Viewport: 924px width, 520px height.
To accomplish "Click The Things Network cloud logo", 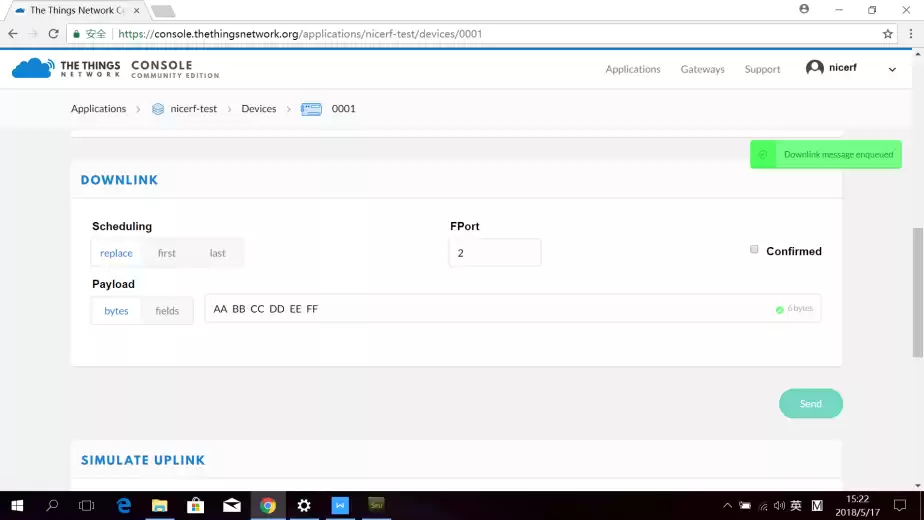I will [33, 68].
